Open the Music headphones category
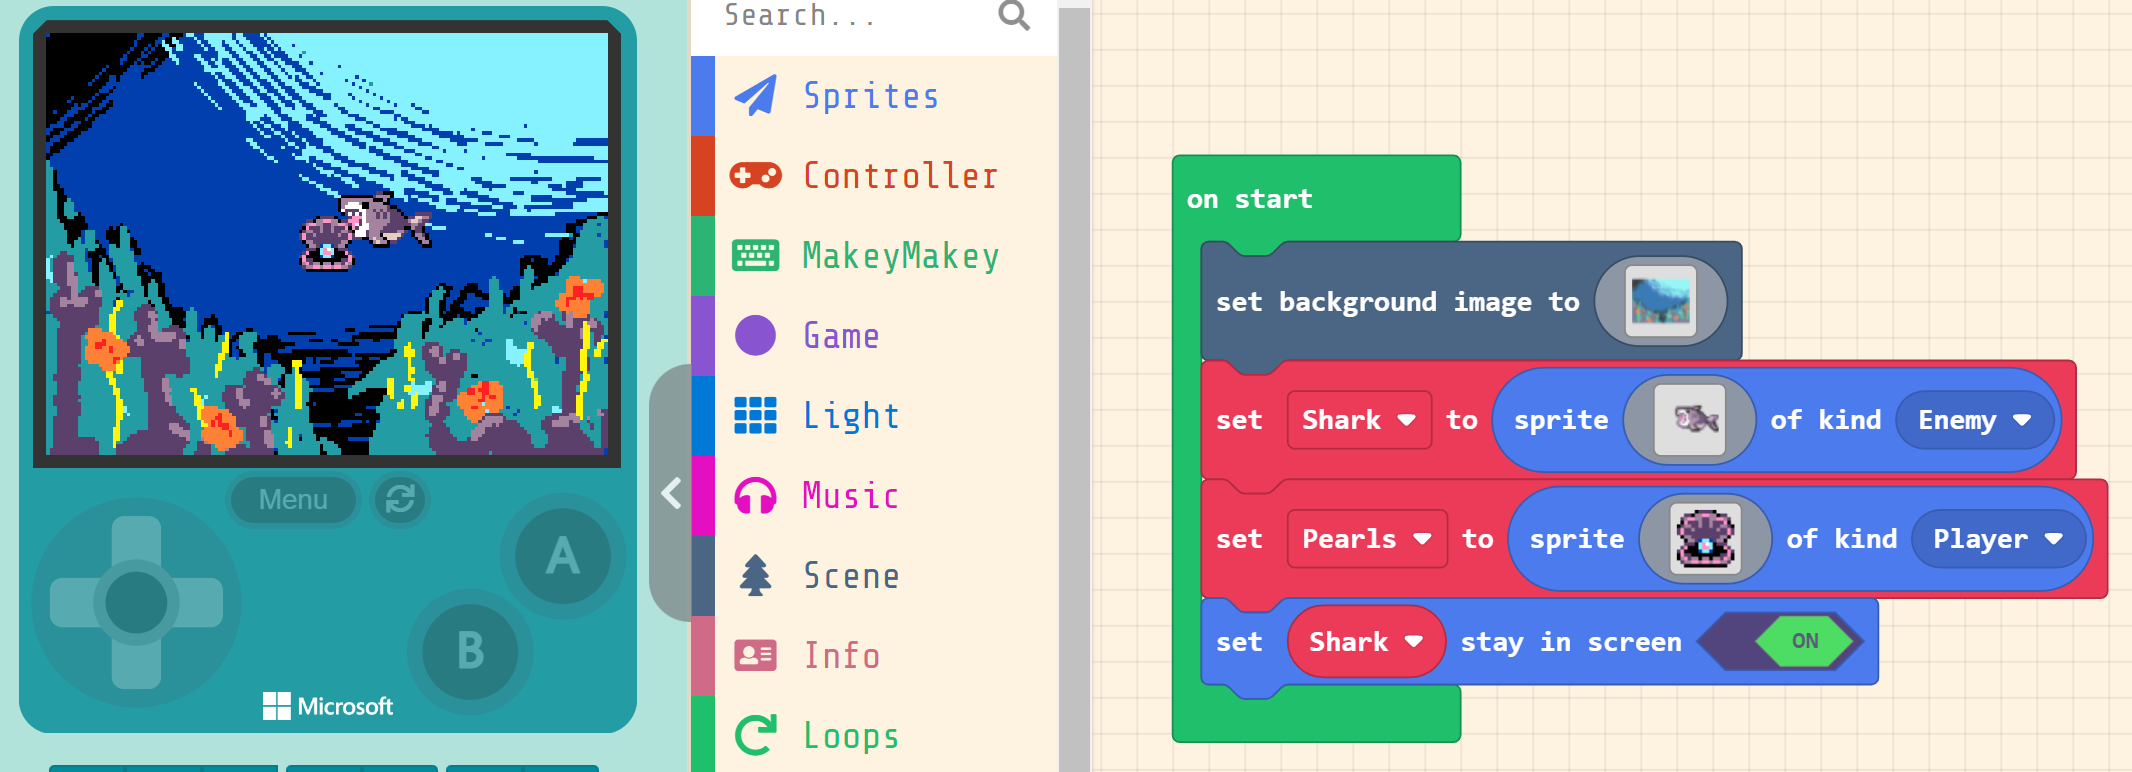Viewport: 2132px width, 772px height. point(756,496)
